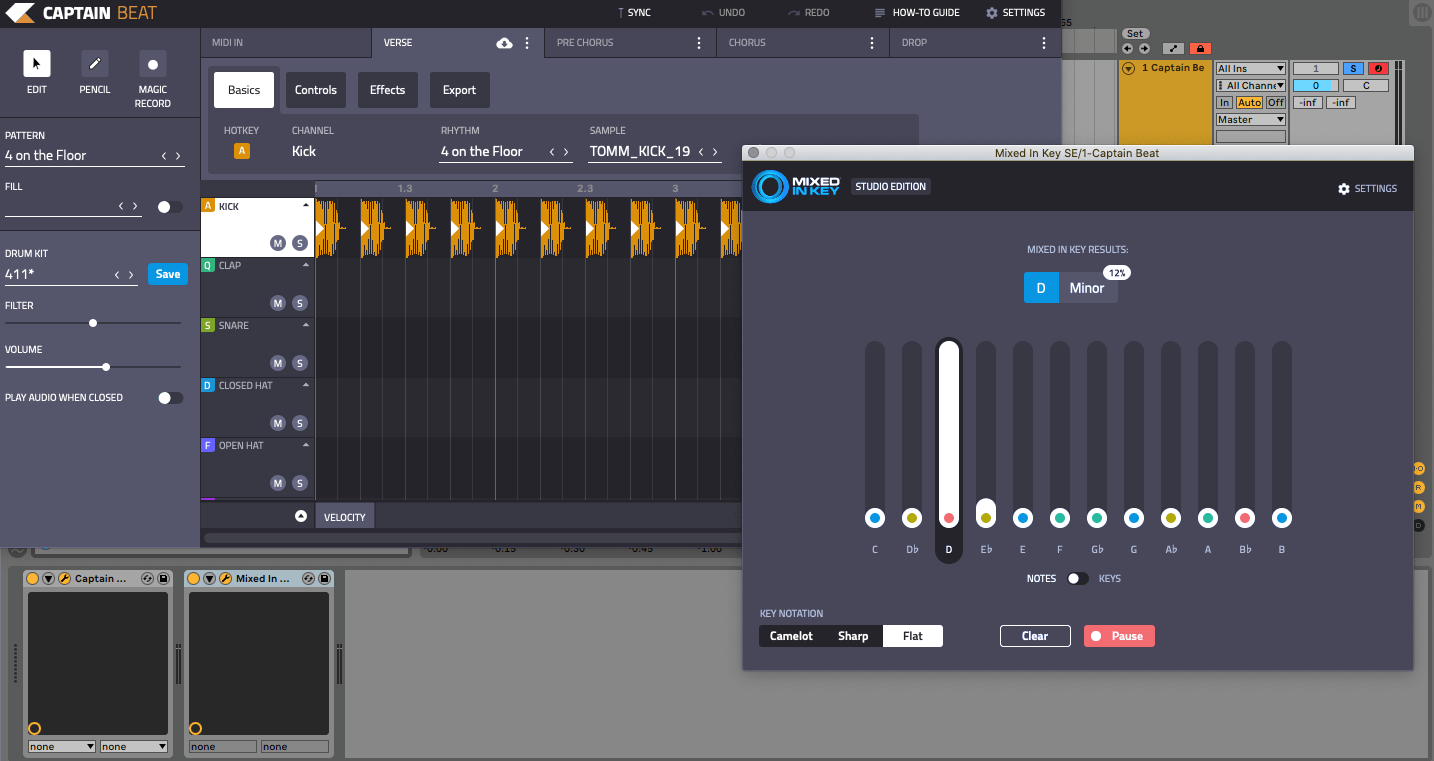Image resolution: width=1434 pixels, height=761 pixels.
Task: Open first none dropdown under Captain device
Action: tap(62, 747)
